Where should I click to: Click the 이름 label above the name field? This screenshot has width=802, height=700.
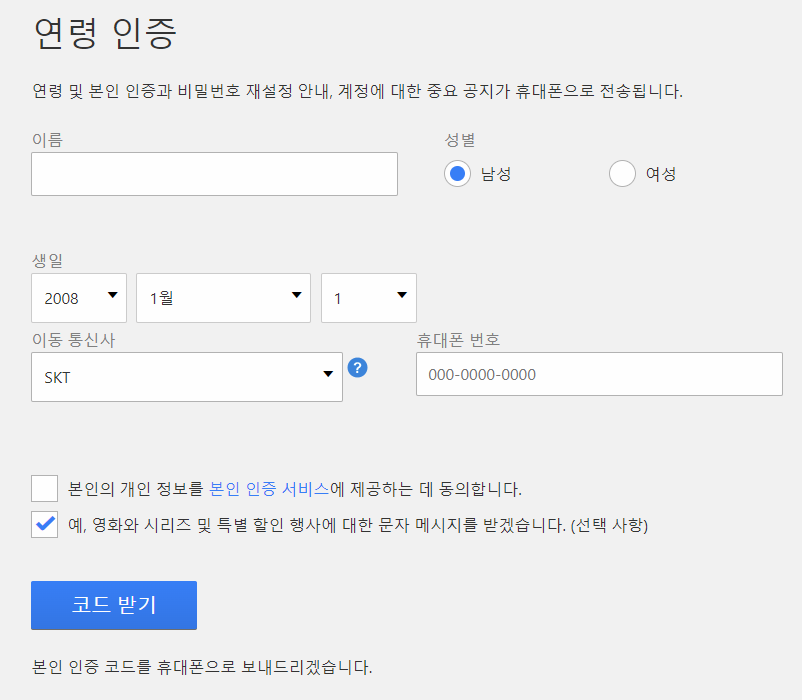[48, 140]
